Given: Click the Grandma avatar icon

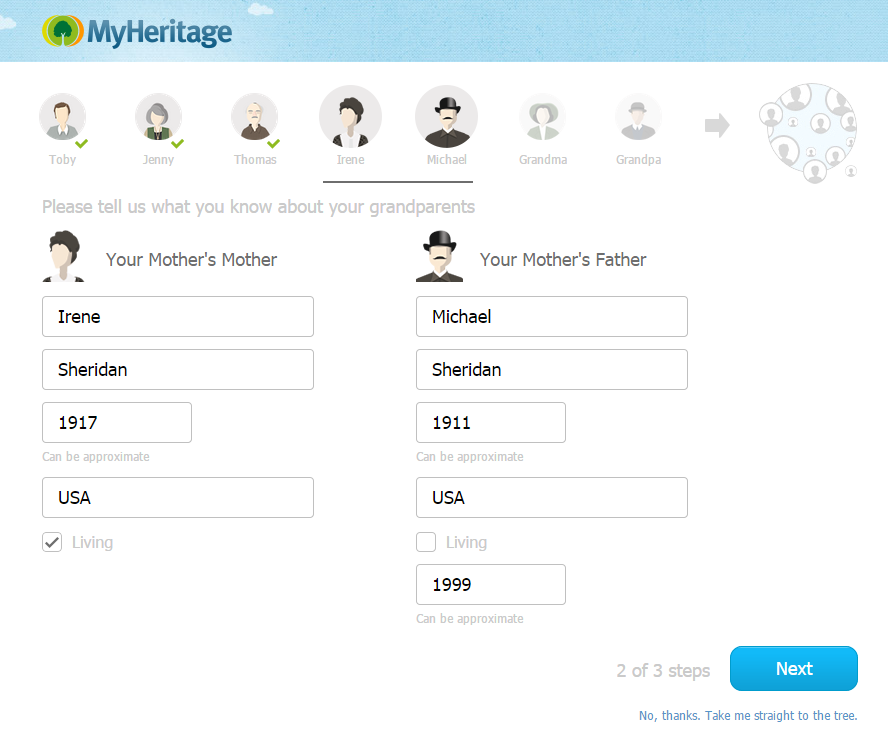Looking at the screenshot, I should pos(542,118).
